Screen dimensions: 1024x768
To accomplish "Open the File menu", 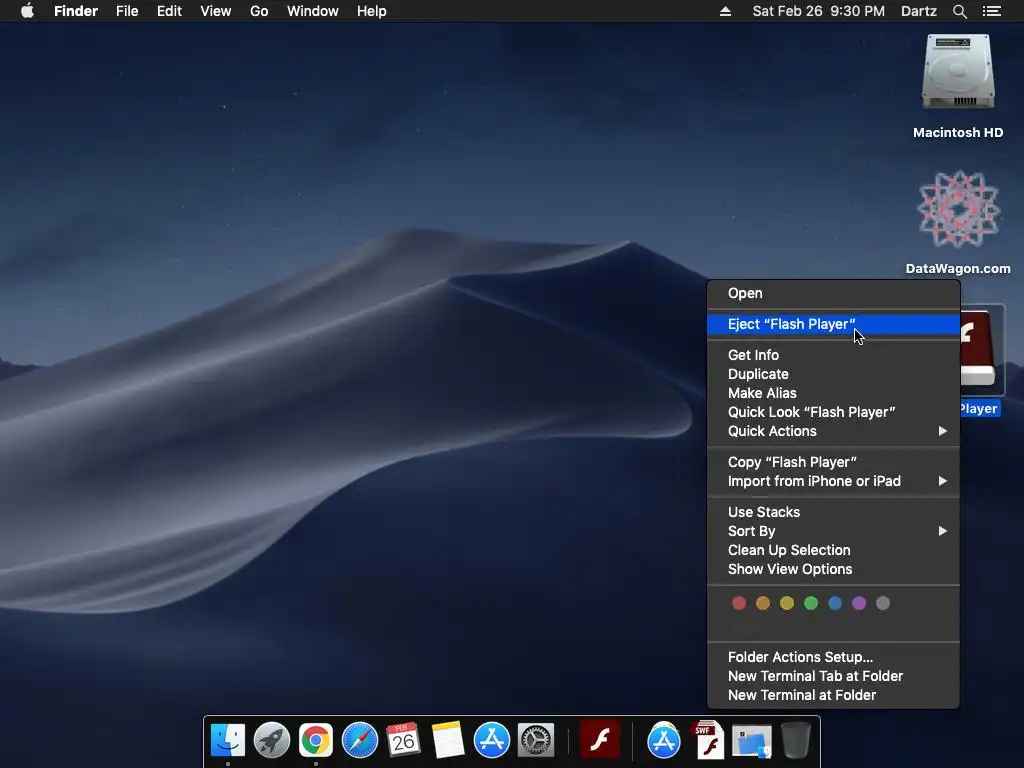I will [127, 11].
